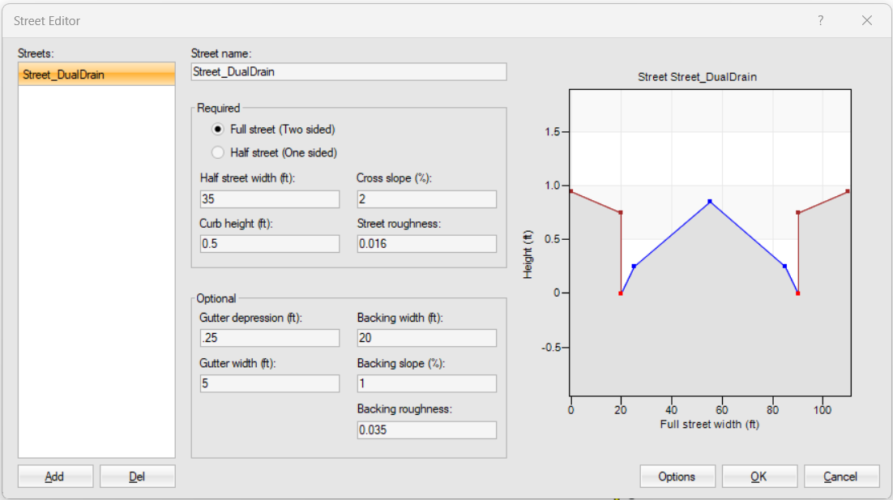
Task: Click the Gutter depression (ft) label
Action: click(x=251, y=318)
